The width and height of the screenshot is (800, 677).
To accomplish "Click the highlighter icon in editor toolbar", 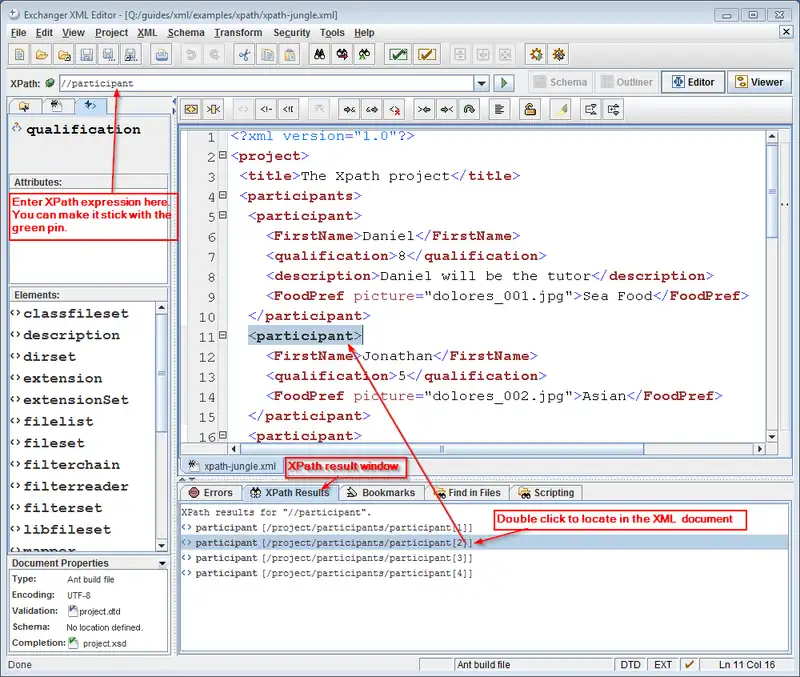I will [561, 108].
